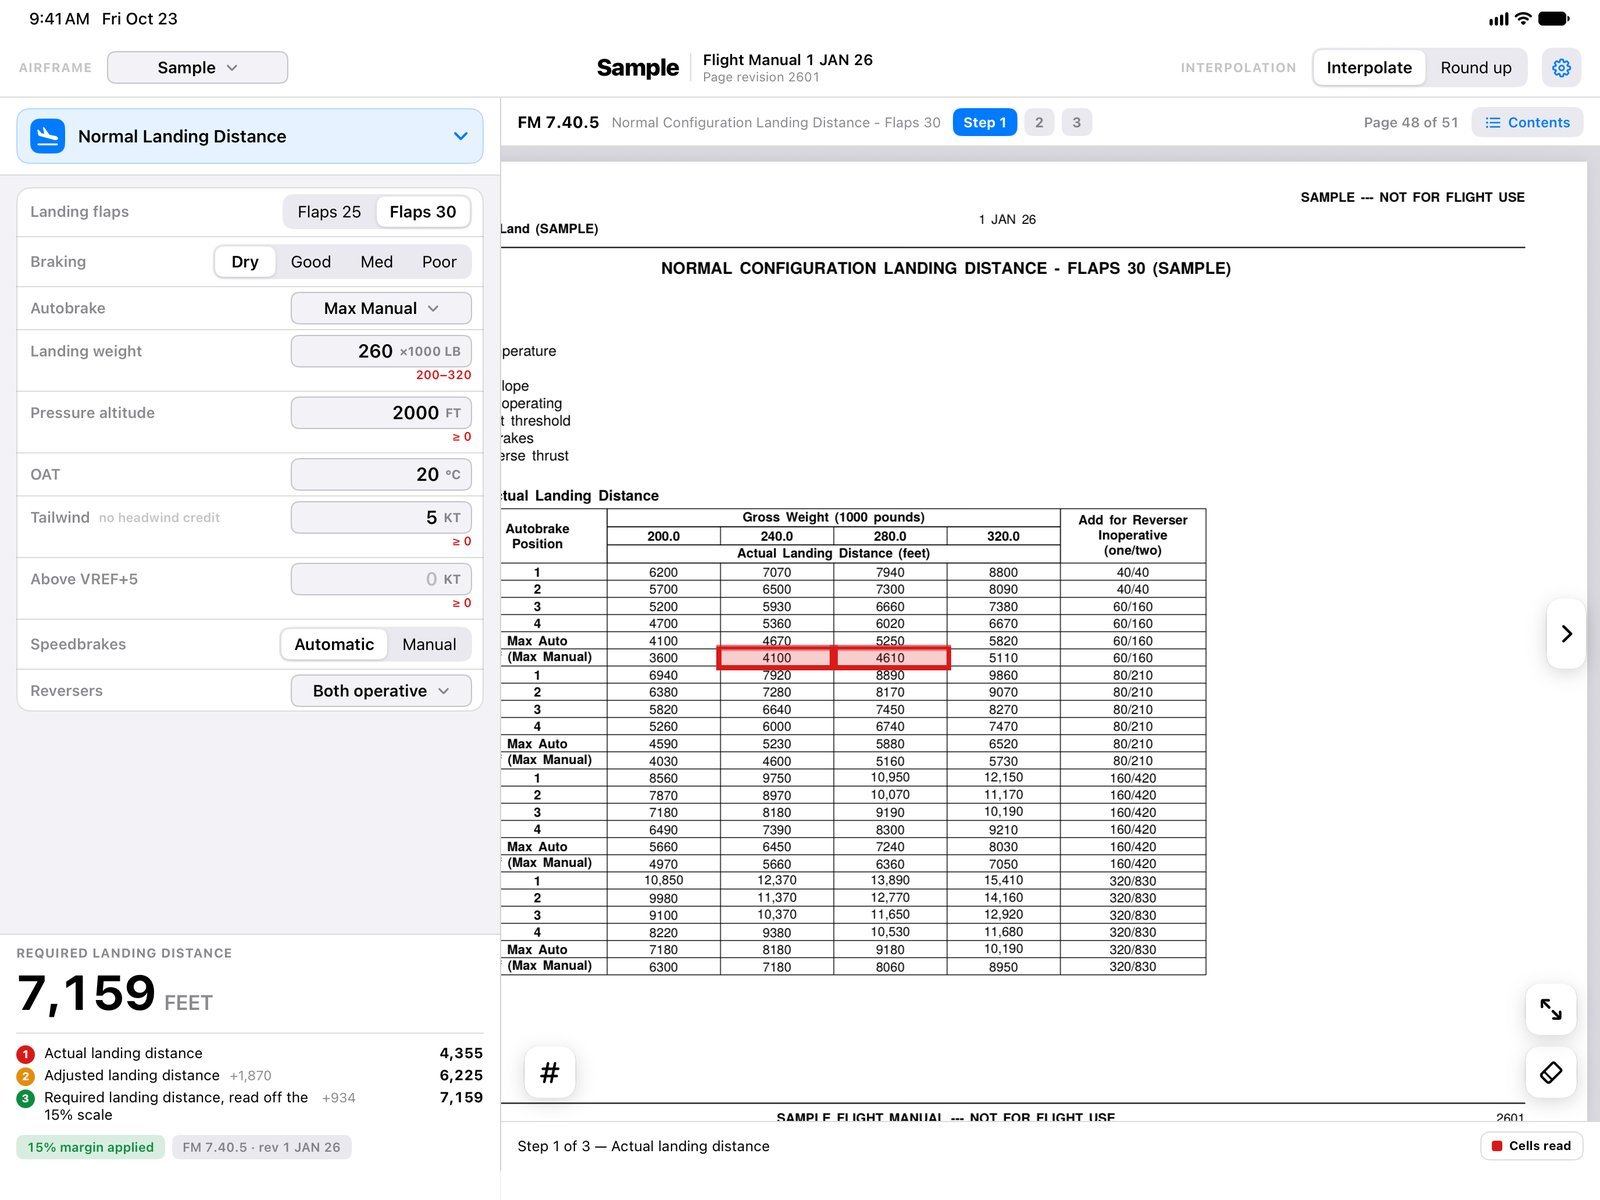Select Flaps 30 landing flaps
The width and height of the screenshot is (1600, 1200).
click(x=423, y=212)
